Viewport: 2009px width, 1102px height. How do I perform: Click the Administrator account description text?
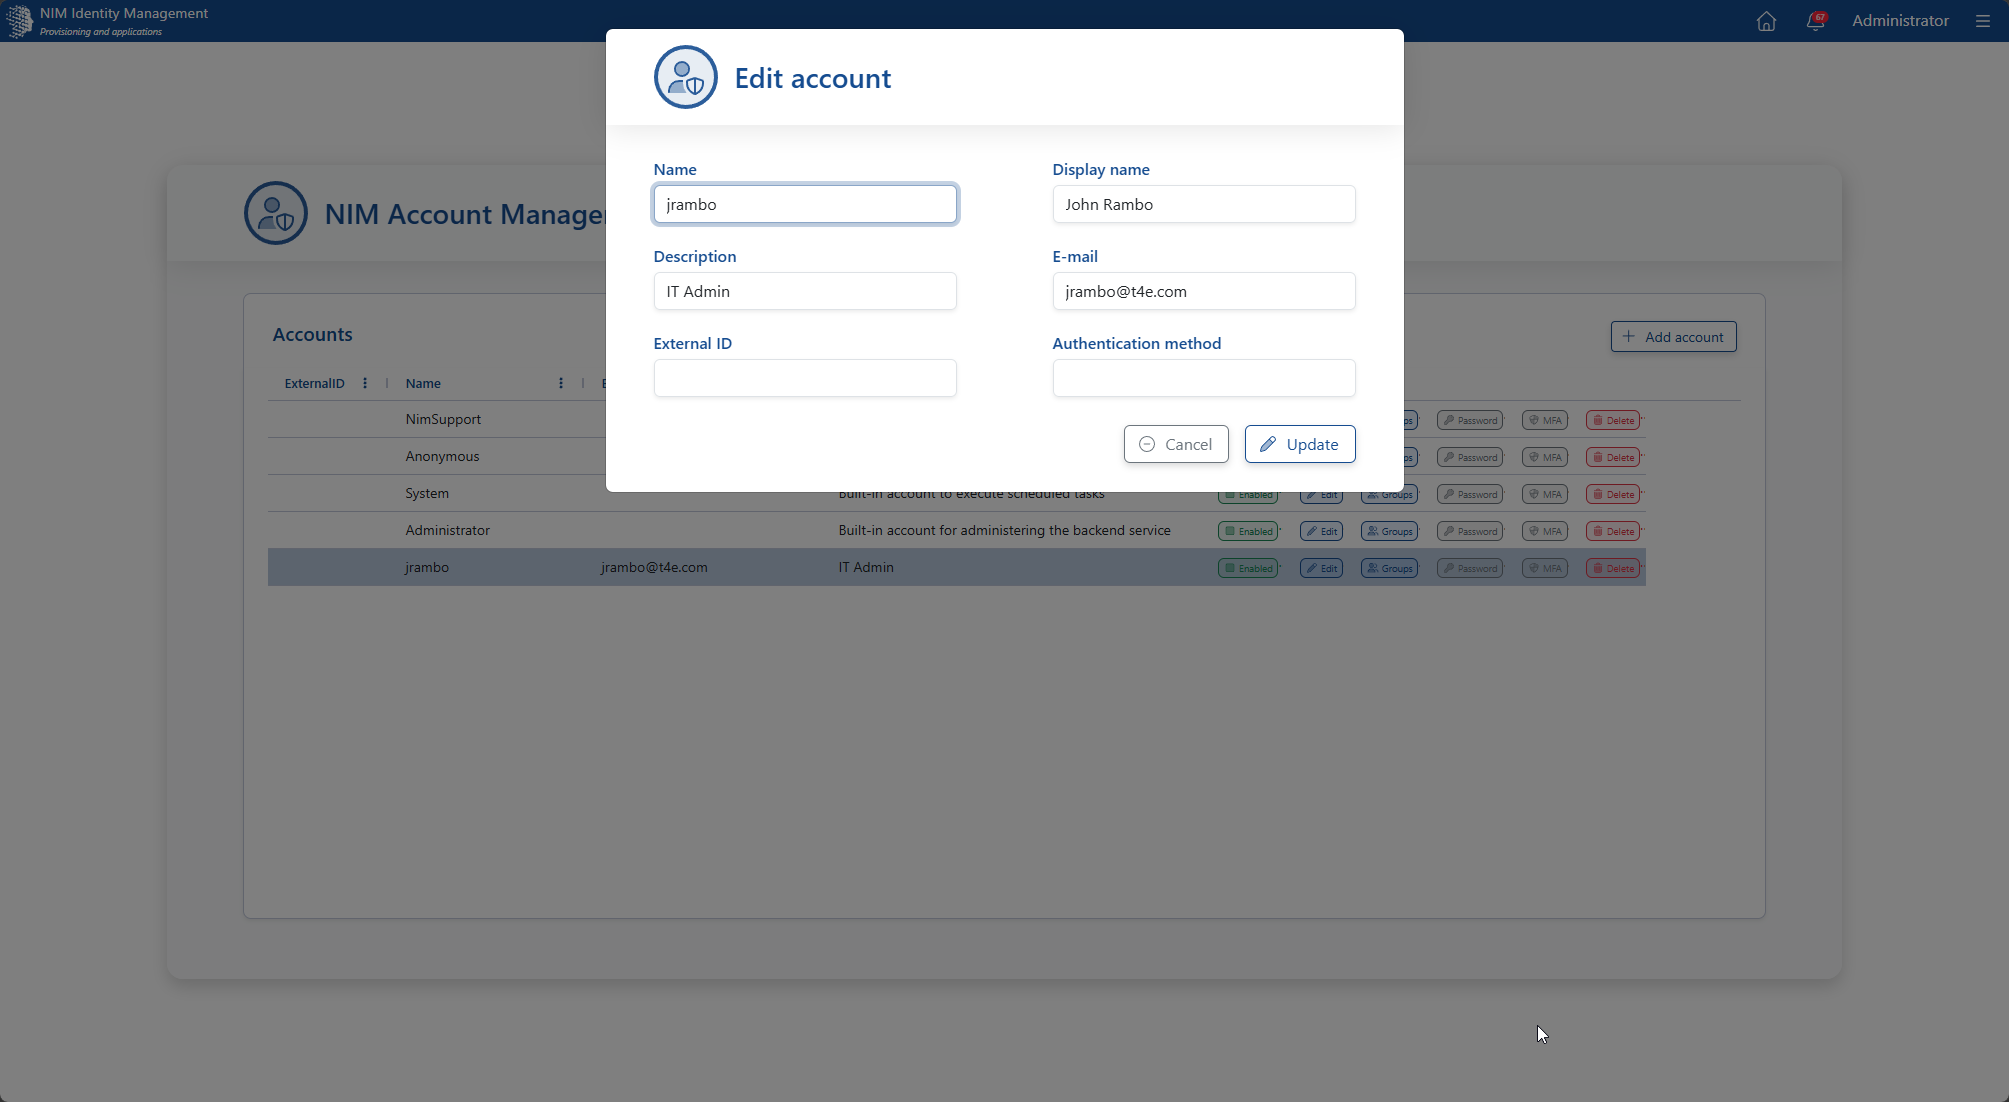(1004, 530)
